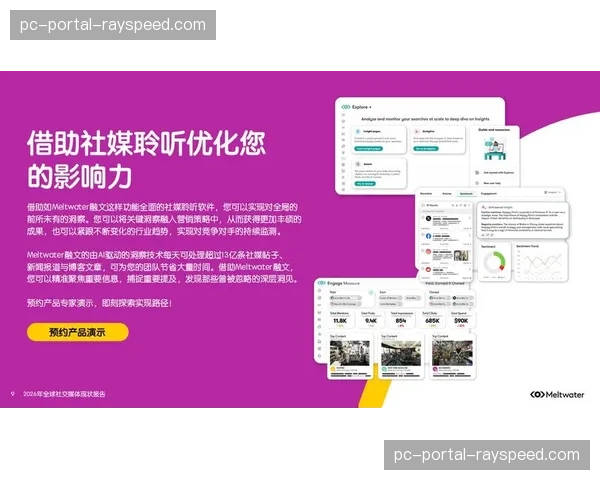Tick the All Results checkbox
The height and width of the screenshot is (480, 600).
423,205
